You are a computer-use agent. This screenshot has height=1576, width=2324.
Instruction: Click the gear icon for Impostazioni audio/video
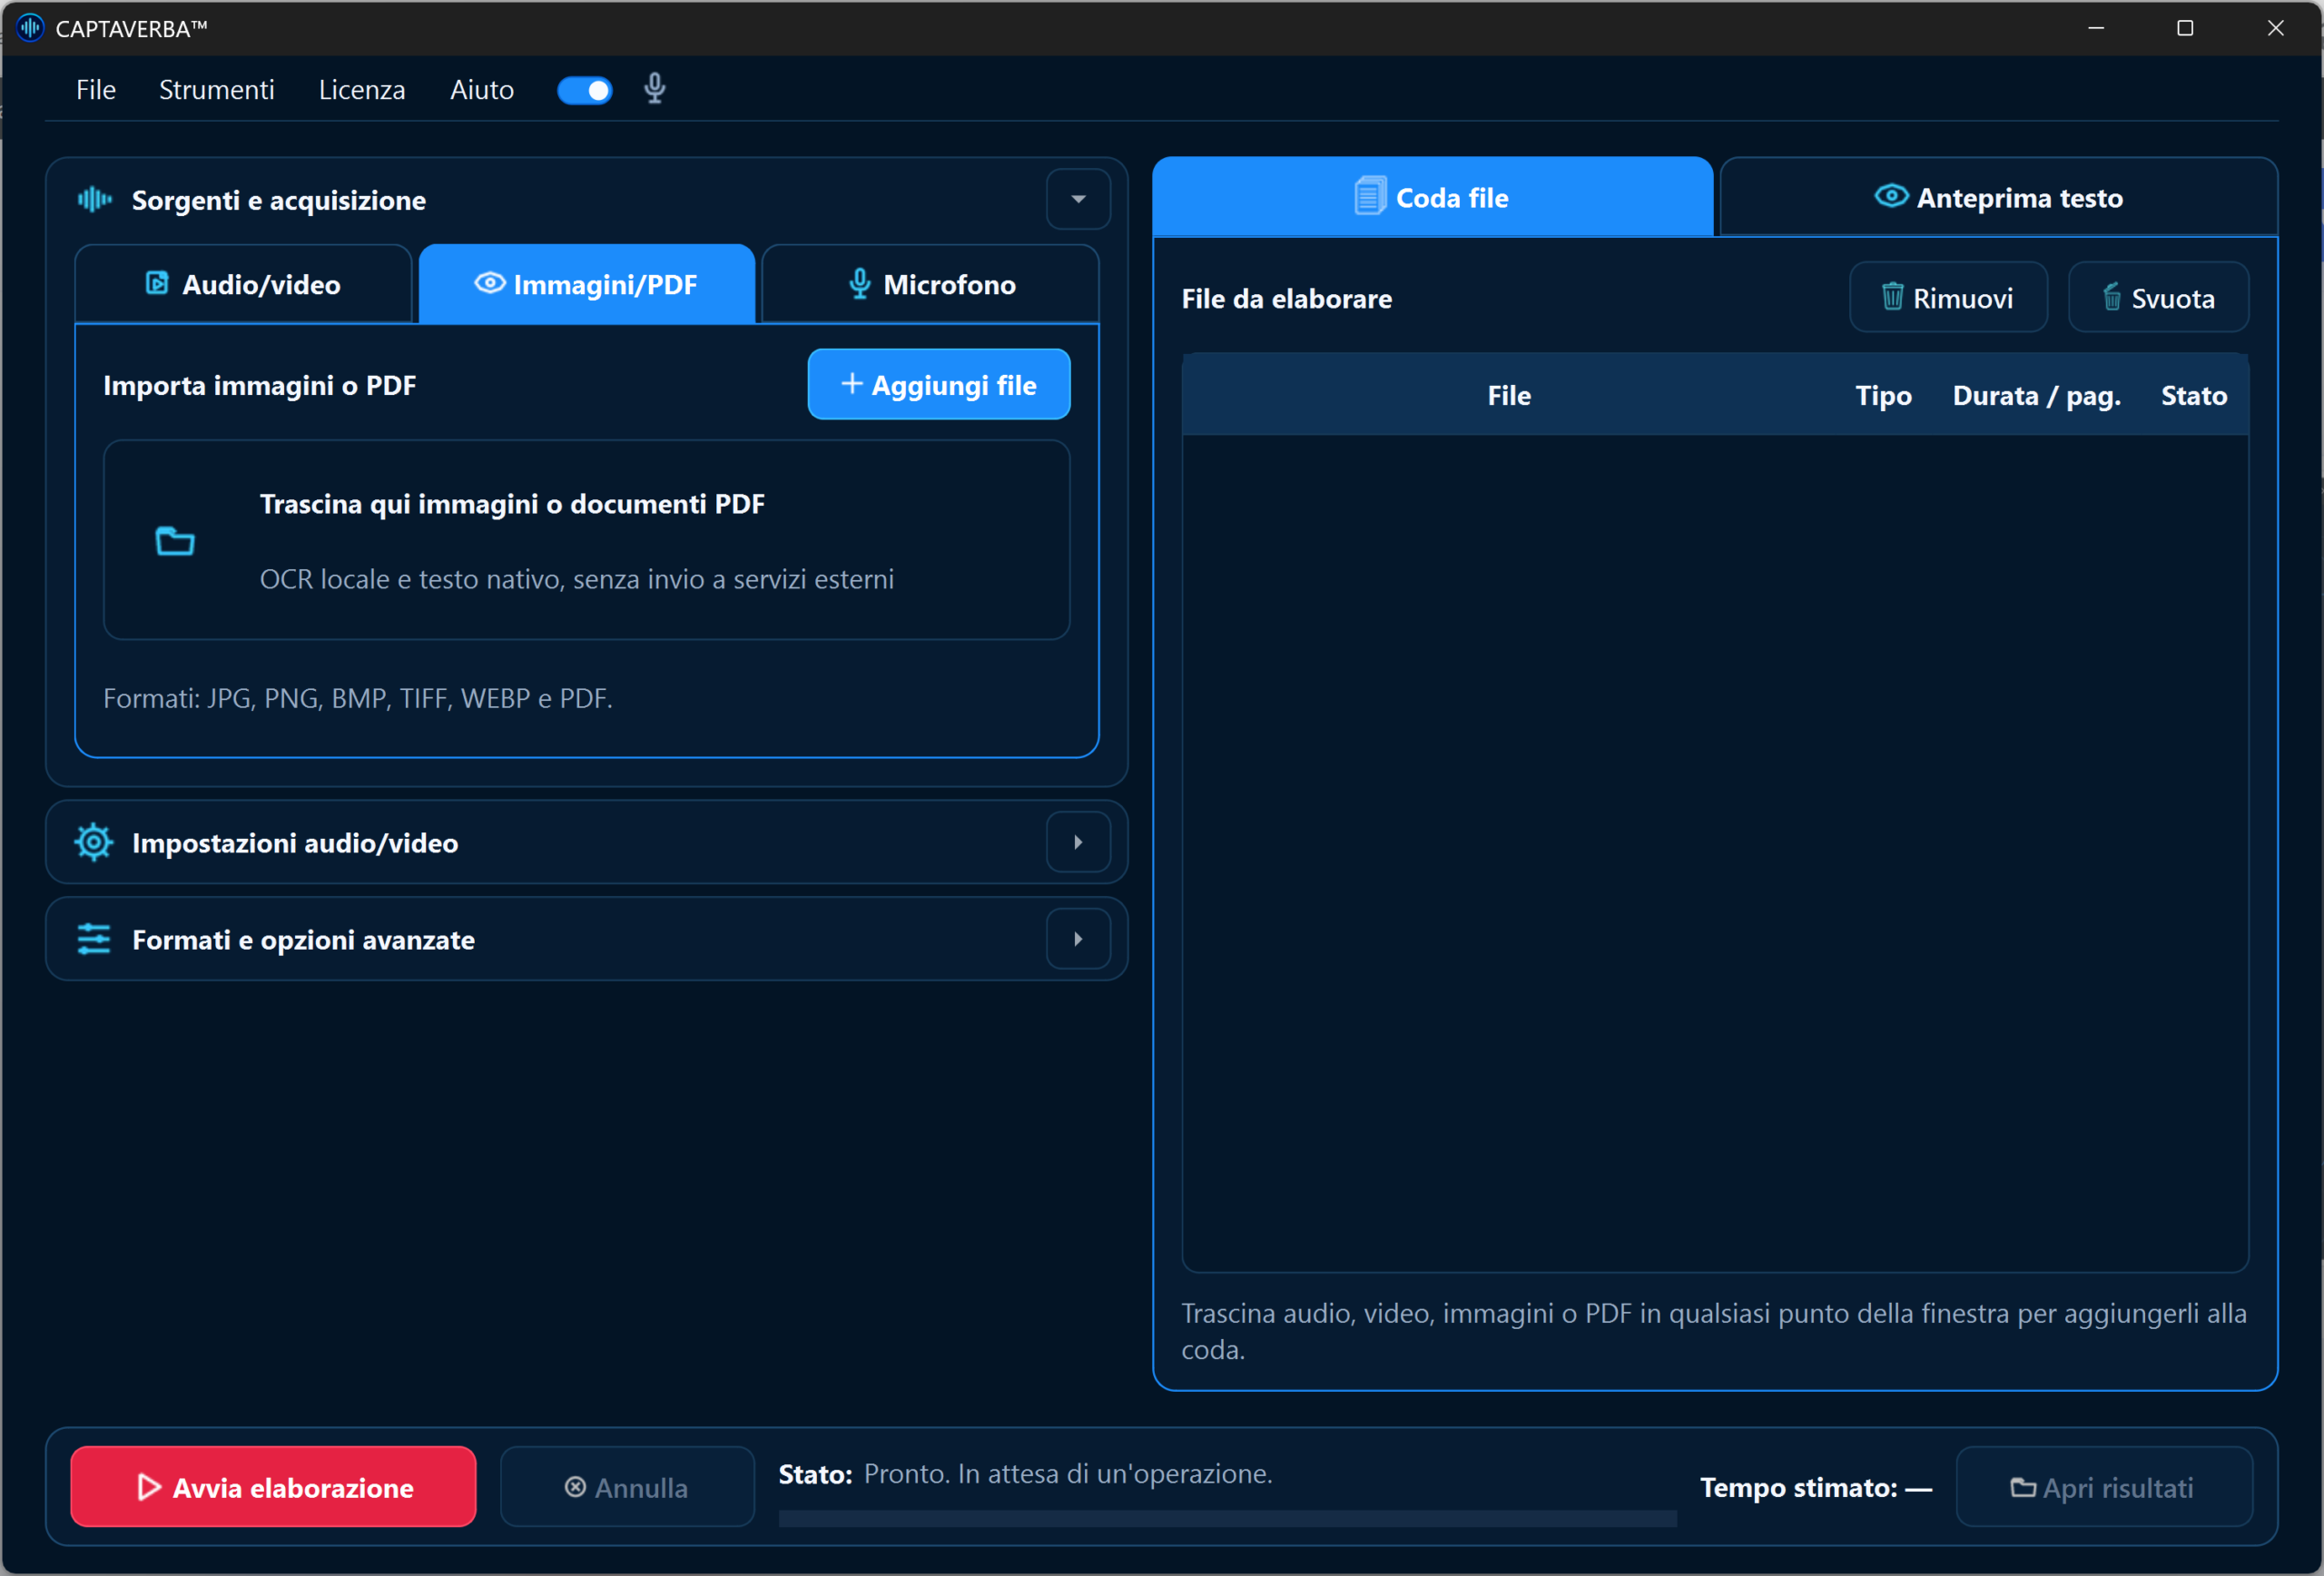click(94, 842)
